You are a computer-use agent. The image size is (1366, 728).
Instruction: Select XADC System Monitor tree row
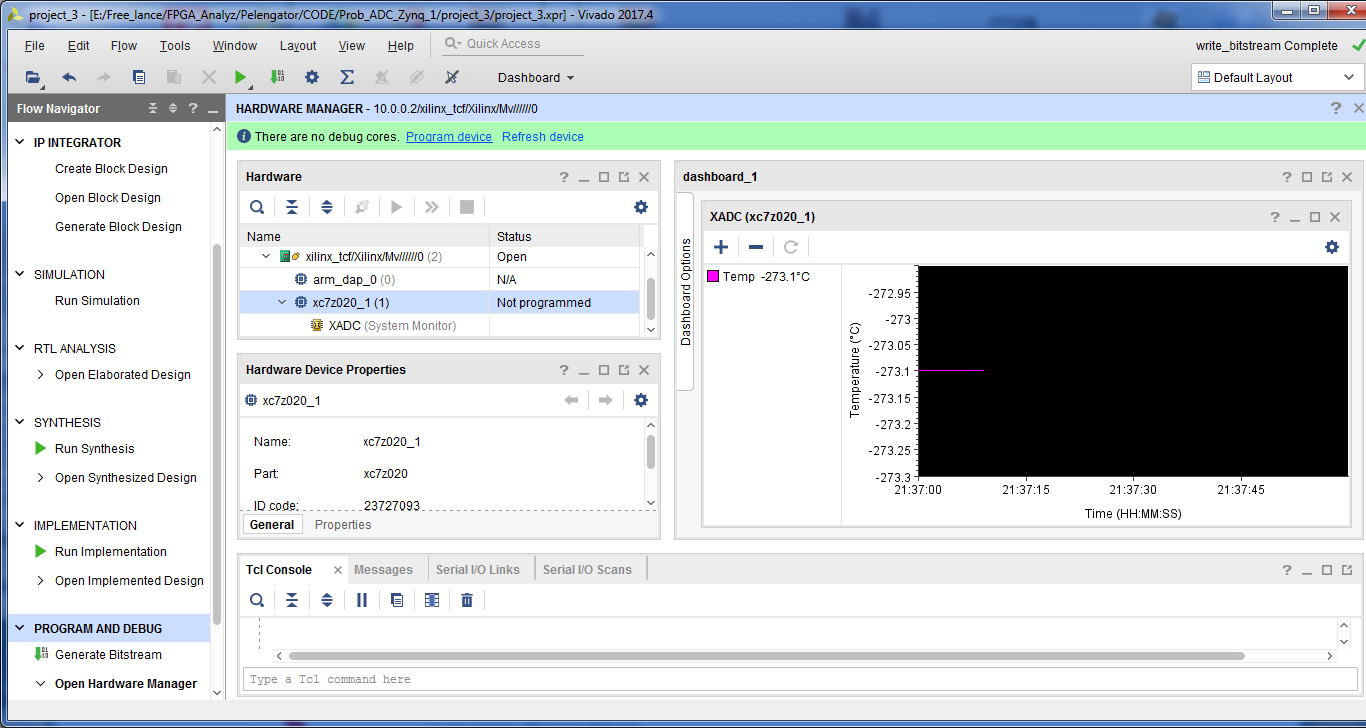coord(439,325)
